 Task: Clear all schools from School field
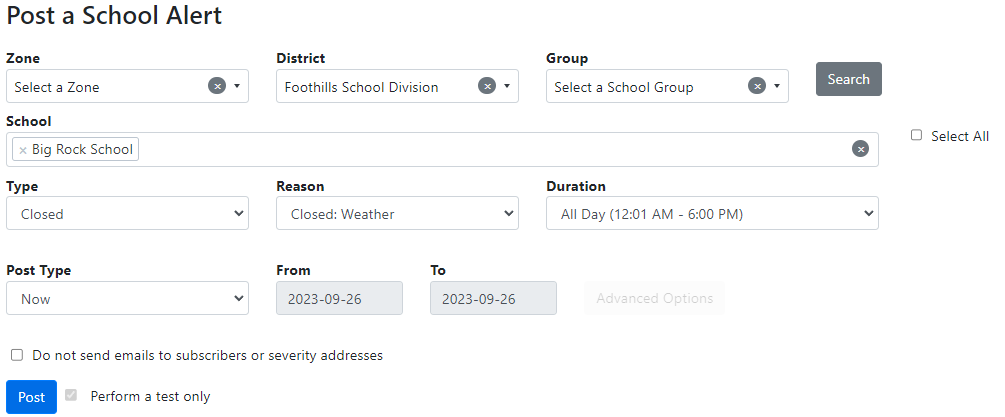(x=860, y=149)
